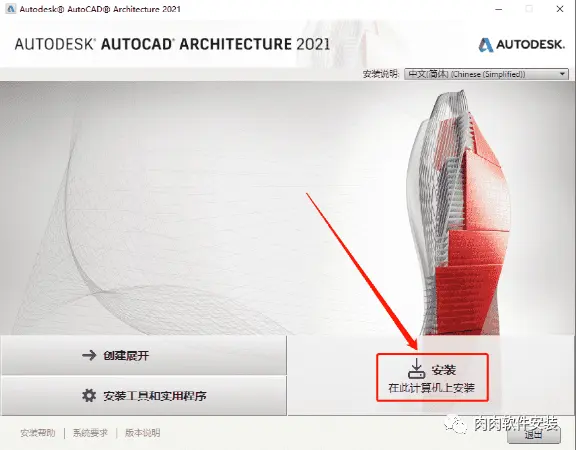Image resolution: width=576 pixels, height=450 pixels.
Task: Click the Autodesk logo at top right
Action: coord(521,45)
